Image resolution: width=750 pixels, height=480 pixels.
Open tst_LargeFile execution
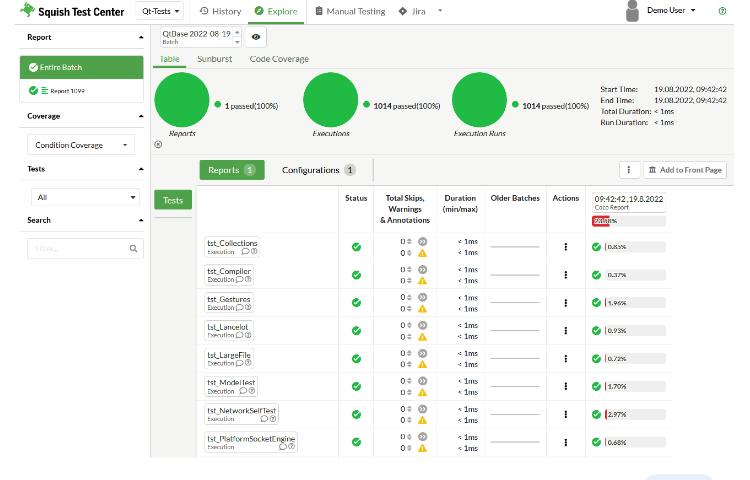click(x=229, y=359)
